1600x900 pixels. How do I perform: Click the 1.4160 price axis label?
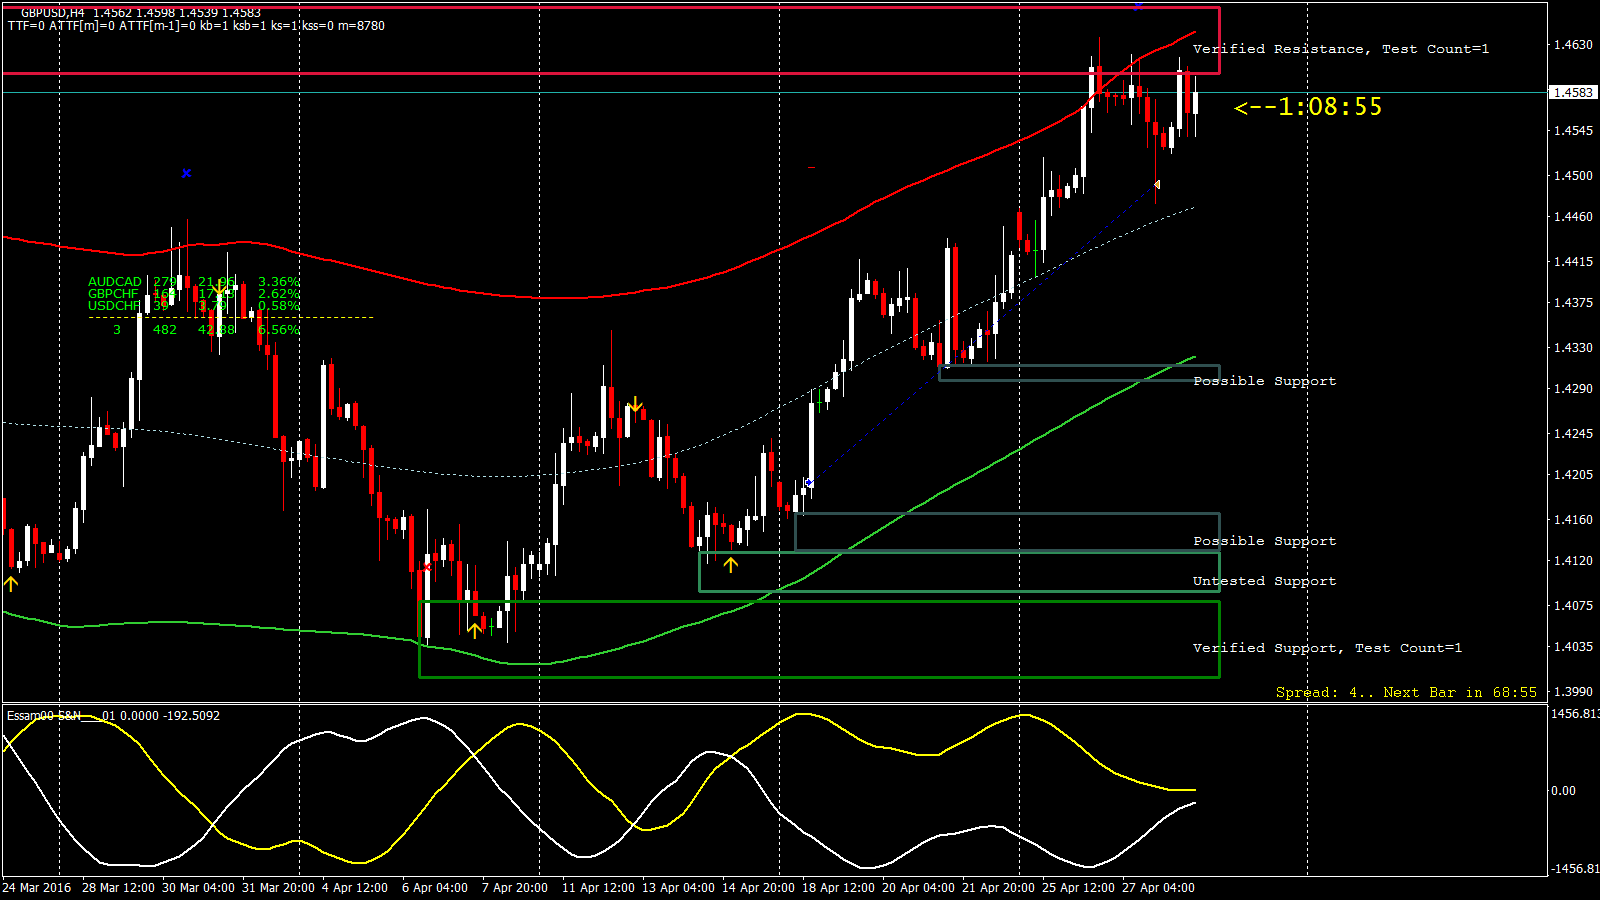pyautogui.click(x=1573, y=520)
